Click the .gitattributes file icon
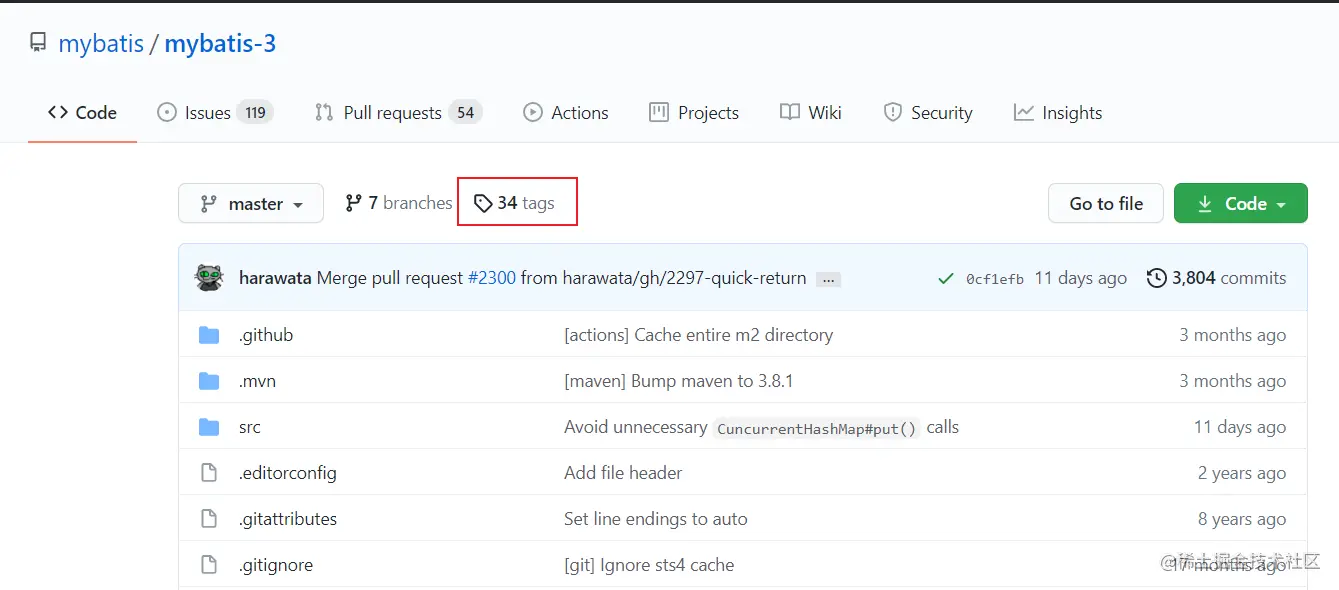This screenshot has width=1339, height=590. click(x=209, y=519)
